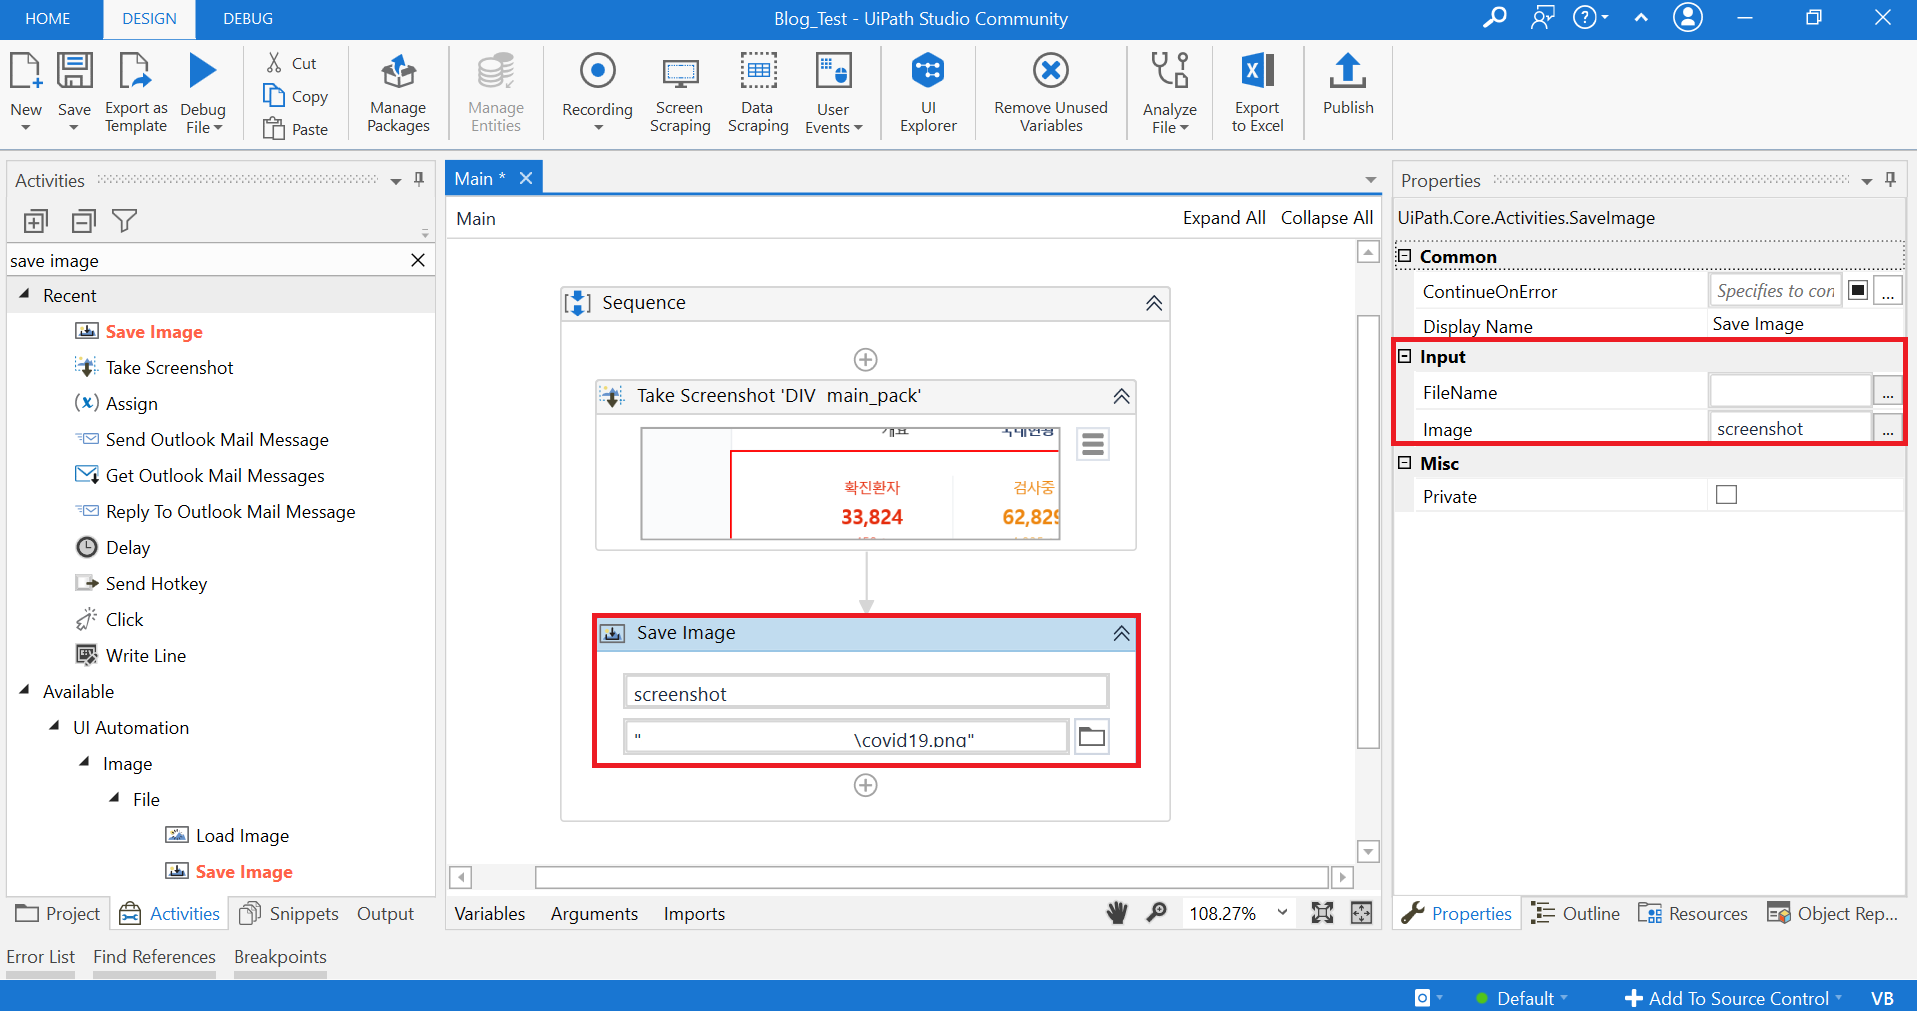The height and width of the screenshot is (1011, 1917).
Task: Click the Cut scissors icon
Action: click(x=274, y=62)
